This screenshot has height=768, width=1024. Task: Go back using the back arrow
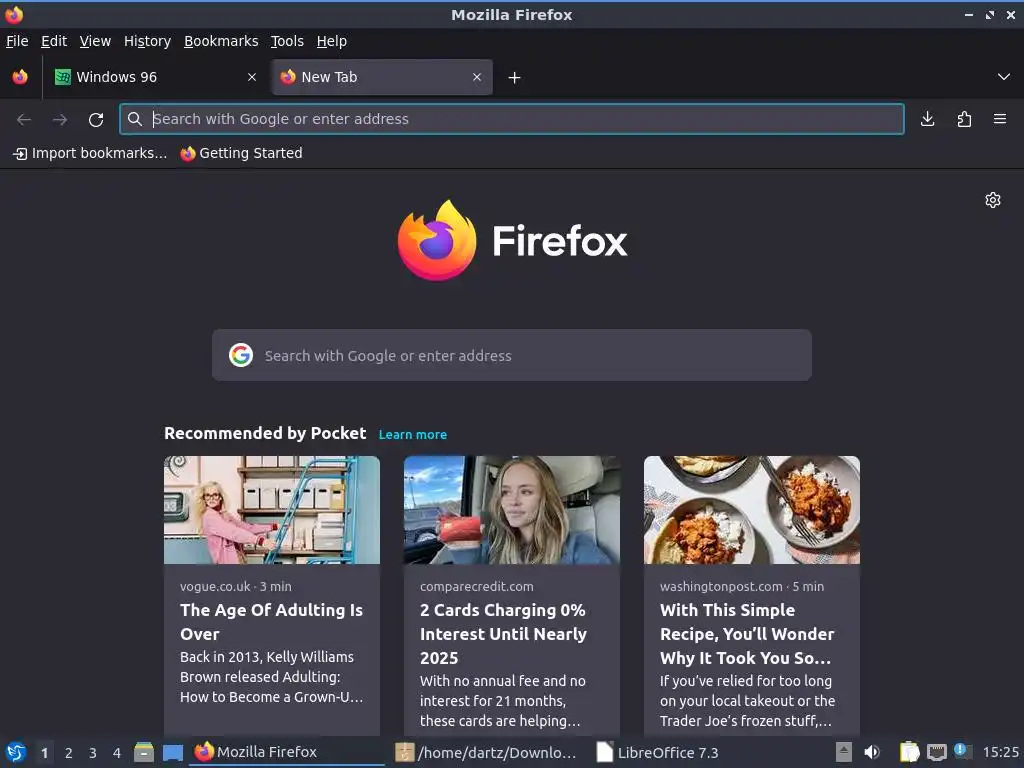coord(24,120)
